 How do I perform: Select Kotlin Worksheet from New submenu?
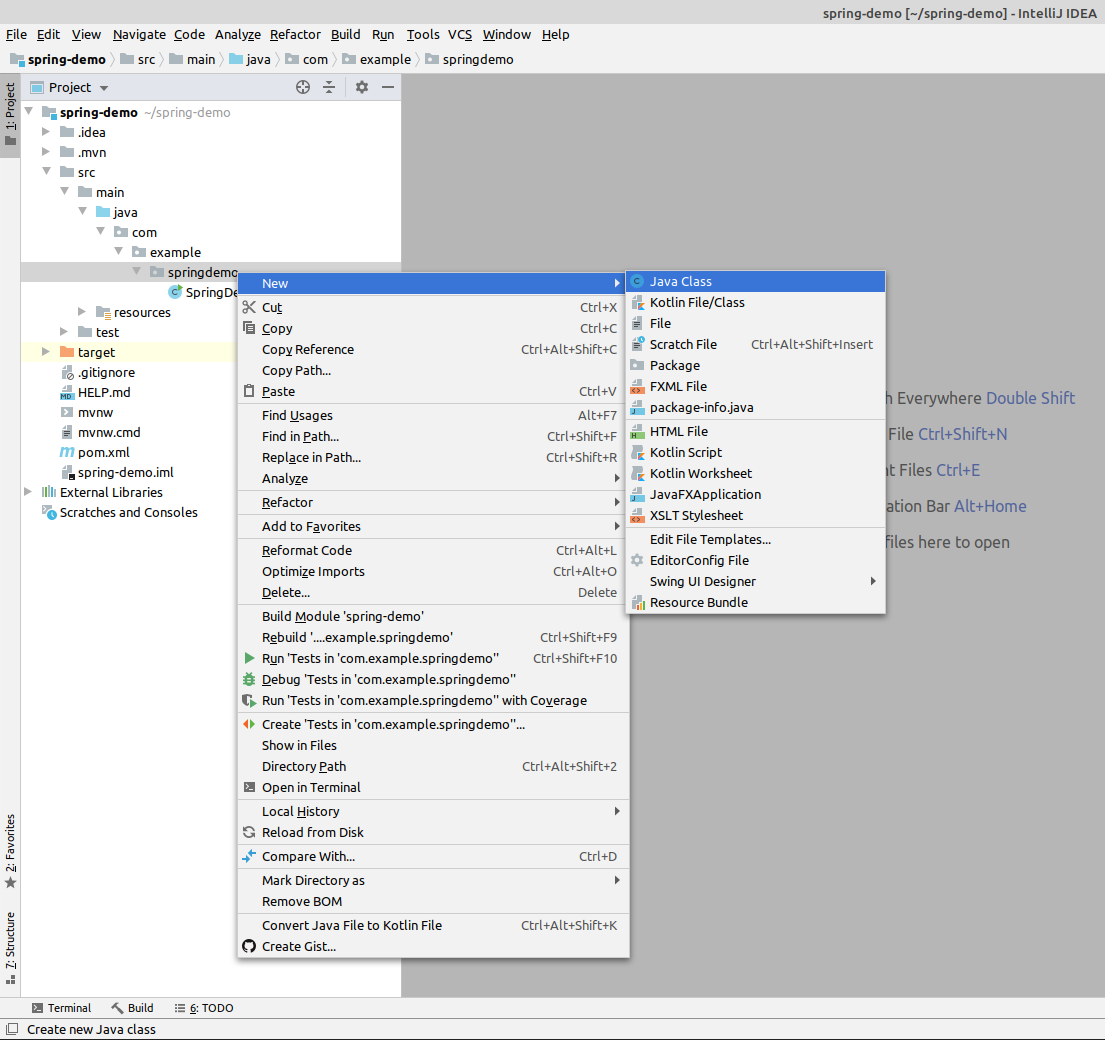tap(755, 473)
